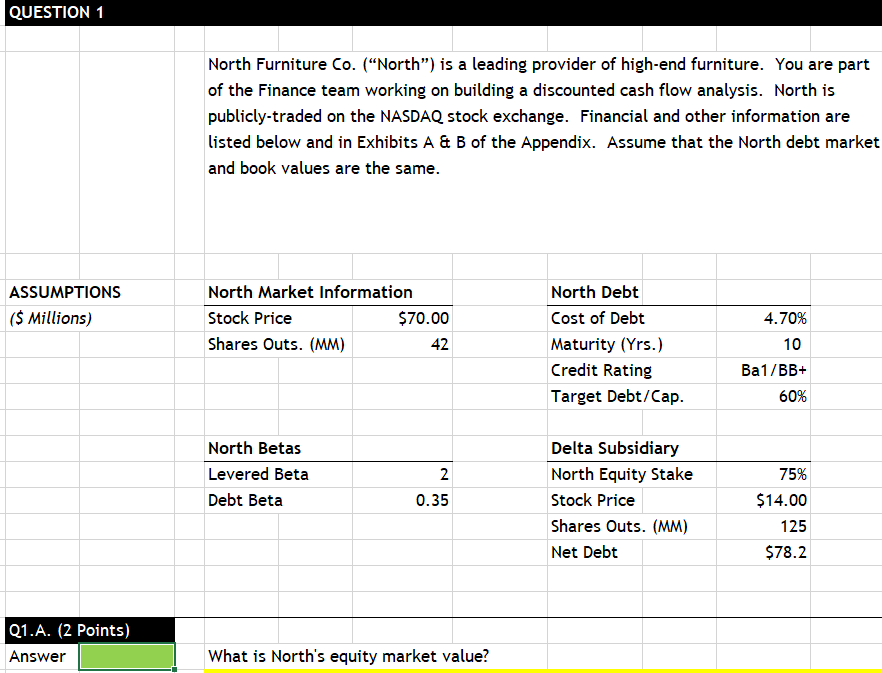Click the Q1.A. (2 Points) cell
Viewport: 882px width, 673px height.
point(90,630)
